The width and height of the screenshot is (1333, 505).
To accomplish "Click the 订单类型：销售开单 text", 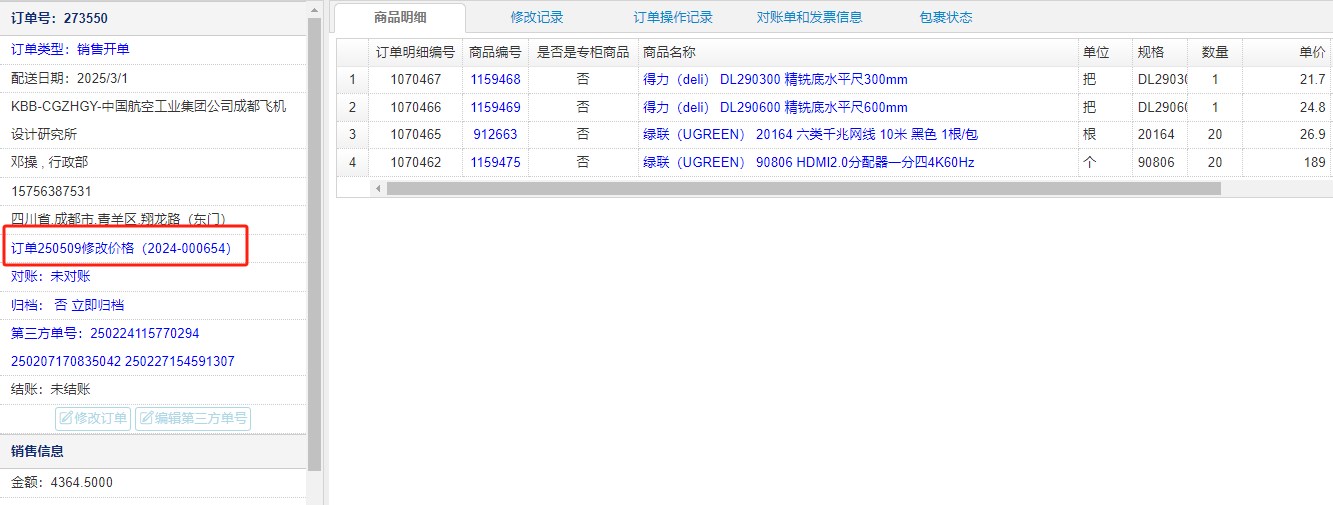I will (70, 49).
